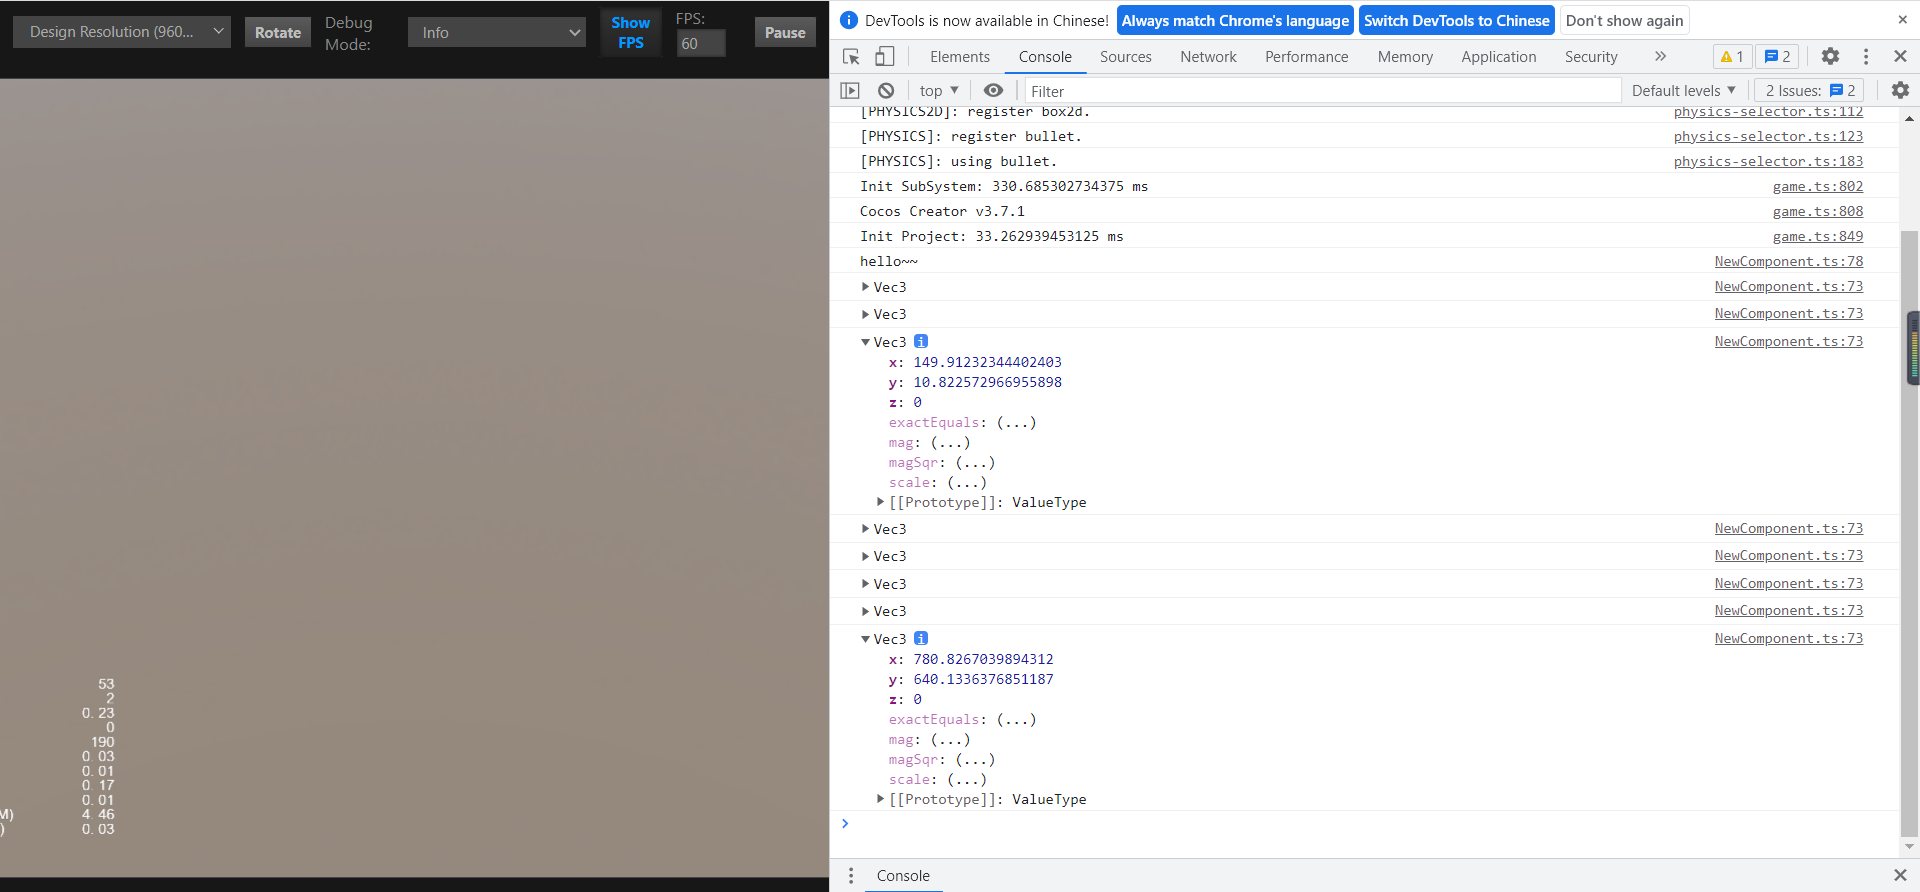Expand the Prototype ValueType under x 780.82
Image resolution: width=1920 pixels, height=892 pixels.
coord(880,799)
